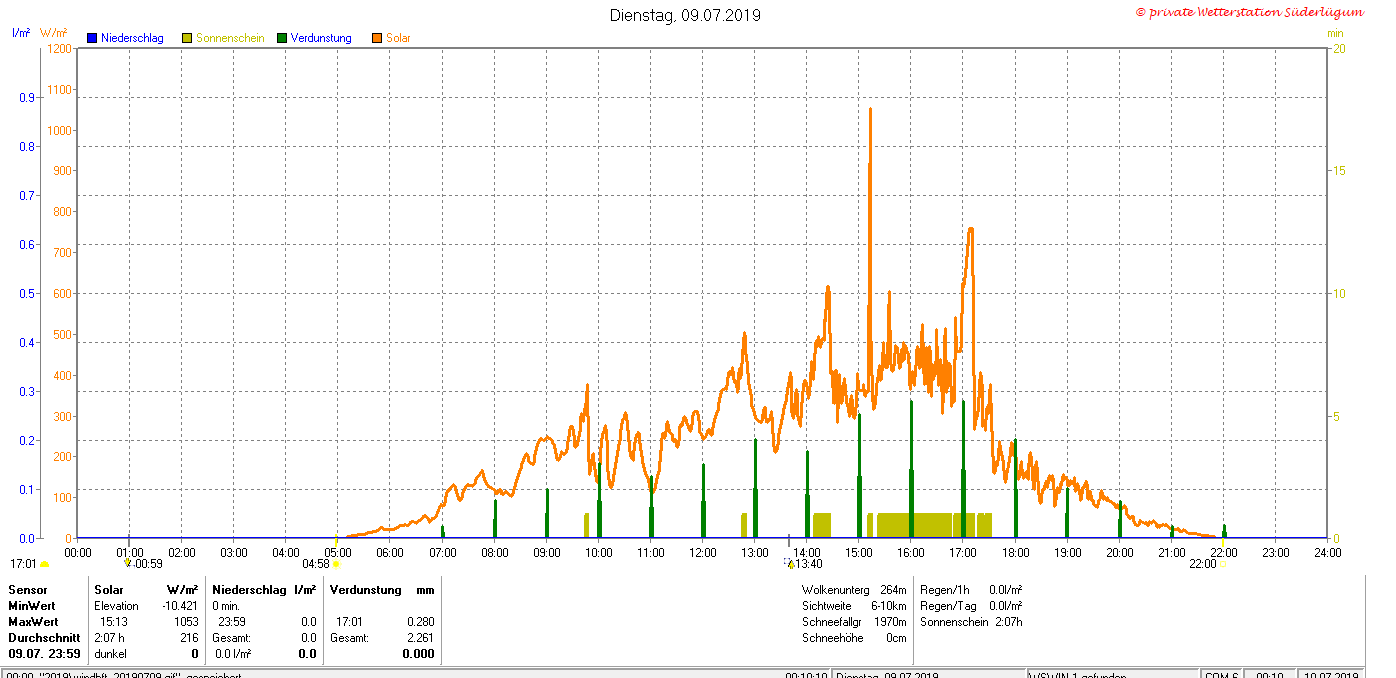Viewport: 1396px width, 678px height.
Task: Click the moon marker icon at 00:59
Action: (x=127, y=563)
